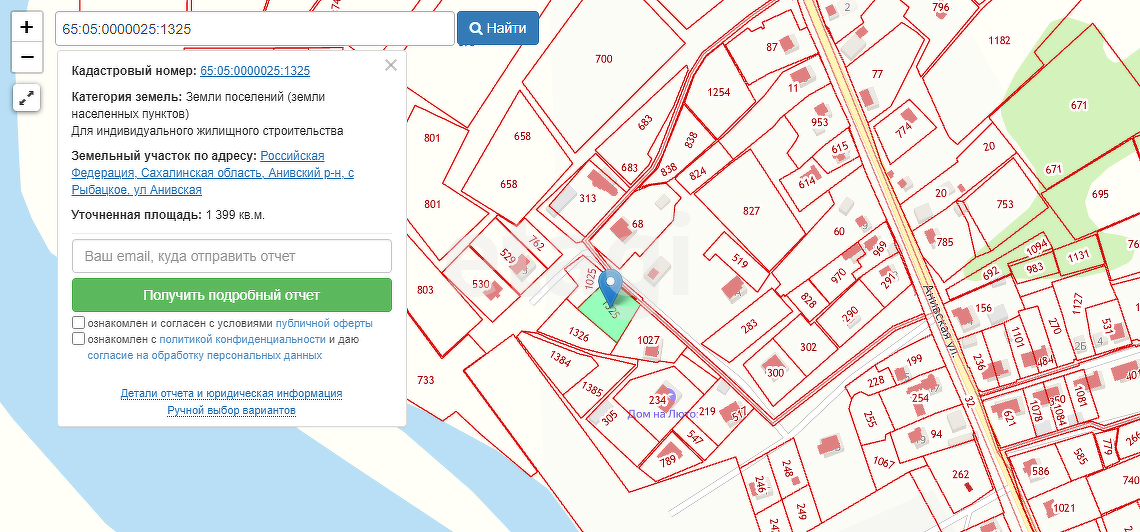
Task: Close the parcel info panel
Action: click(391, 65)
